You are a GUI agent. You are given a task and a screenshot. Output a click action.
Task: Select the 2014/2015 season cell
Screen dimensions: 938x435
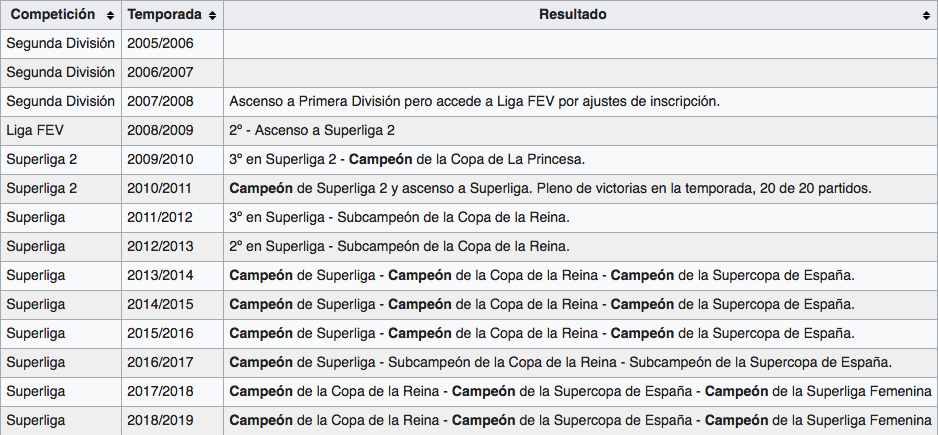[160, 305]
